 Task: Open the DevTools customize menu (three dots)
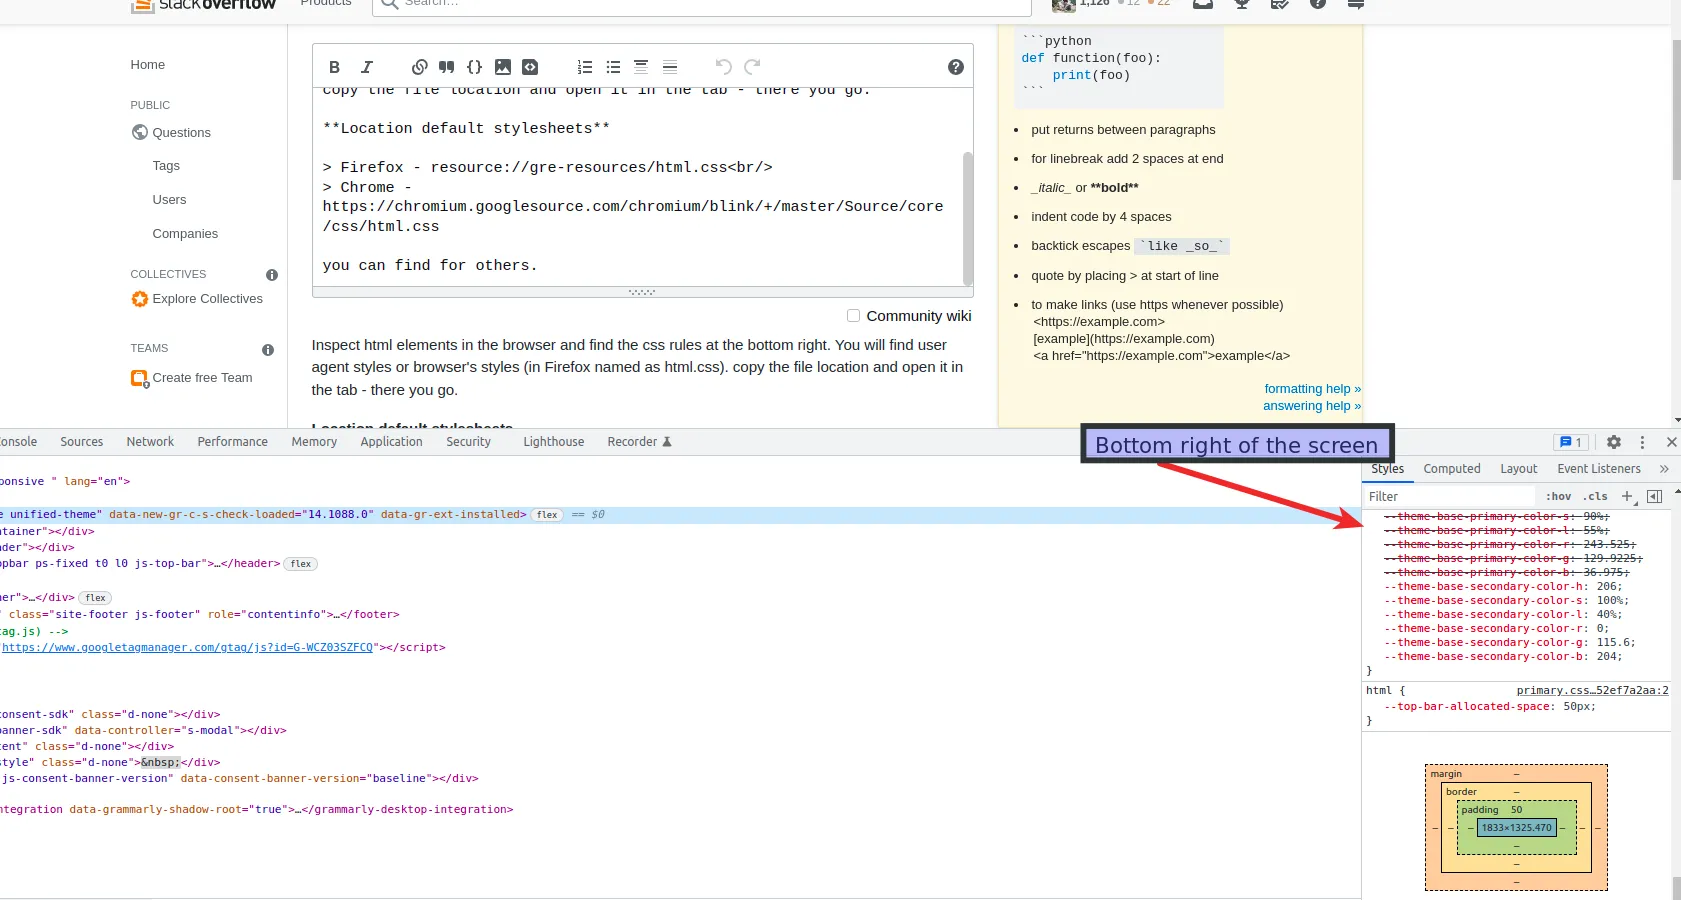coord(1642,442)
